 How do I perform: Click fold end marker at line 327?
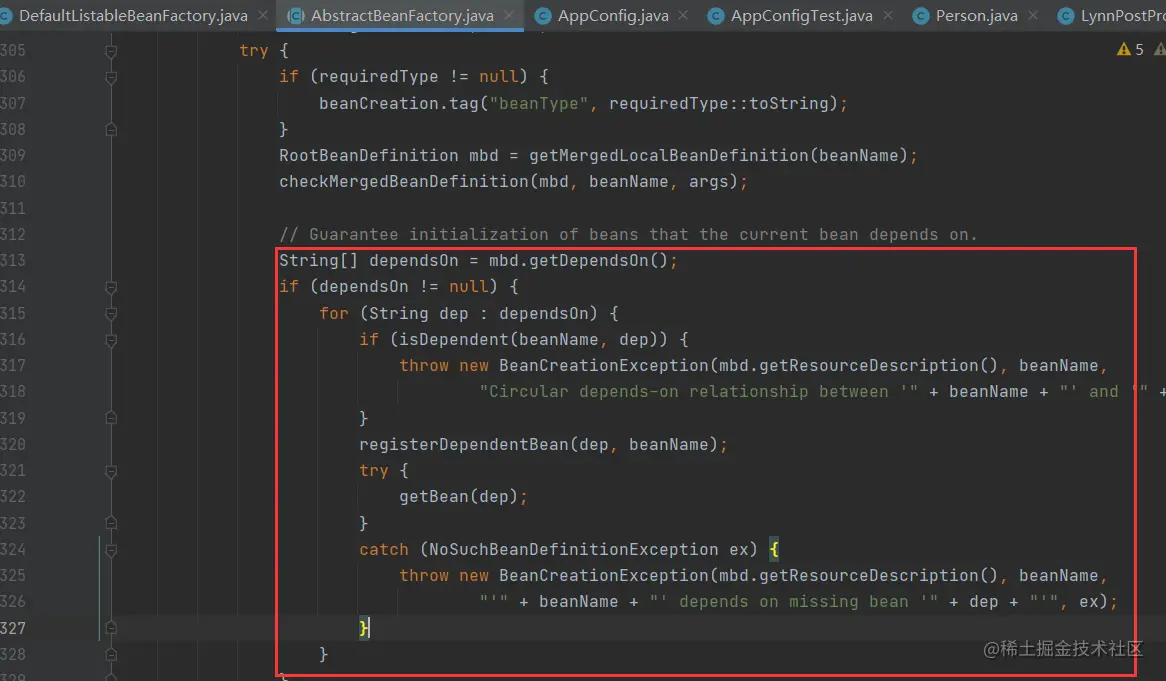(111, 628)
